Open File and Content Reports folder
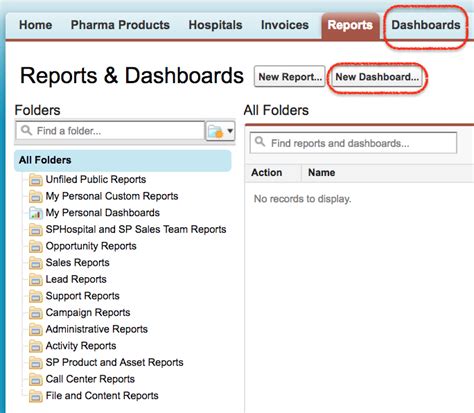Screen dimensions: 474x413 (x=102, y=396)
